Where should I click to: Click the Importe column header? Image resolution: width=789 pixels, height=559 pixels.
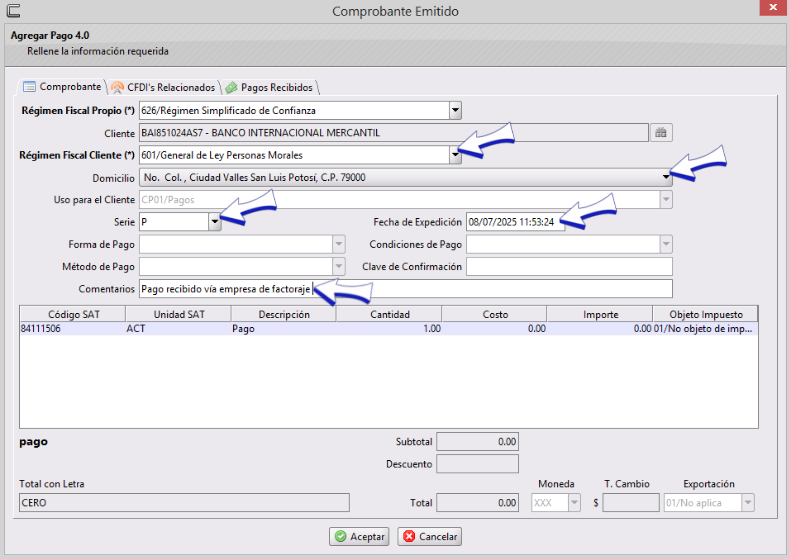click(x=600, y=314)
